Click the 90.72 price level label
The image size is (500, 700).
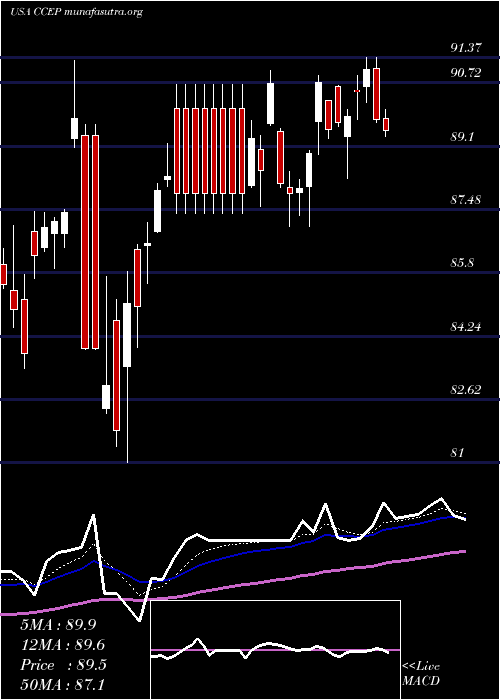tap(466, 73)
